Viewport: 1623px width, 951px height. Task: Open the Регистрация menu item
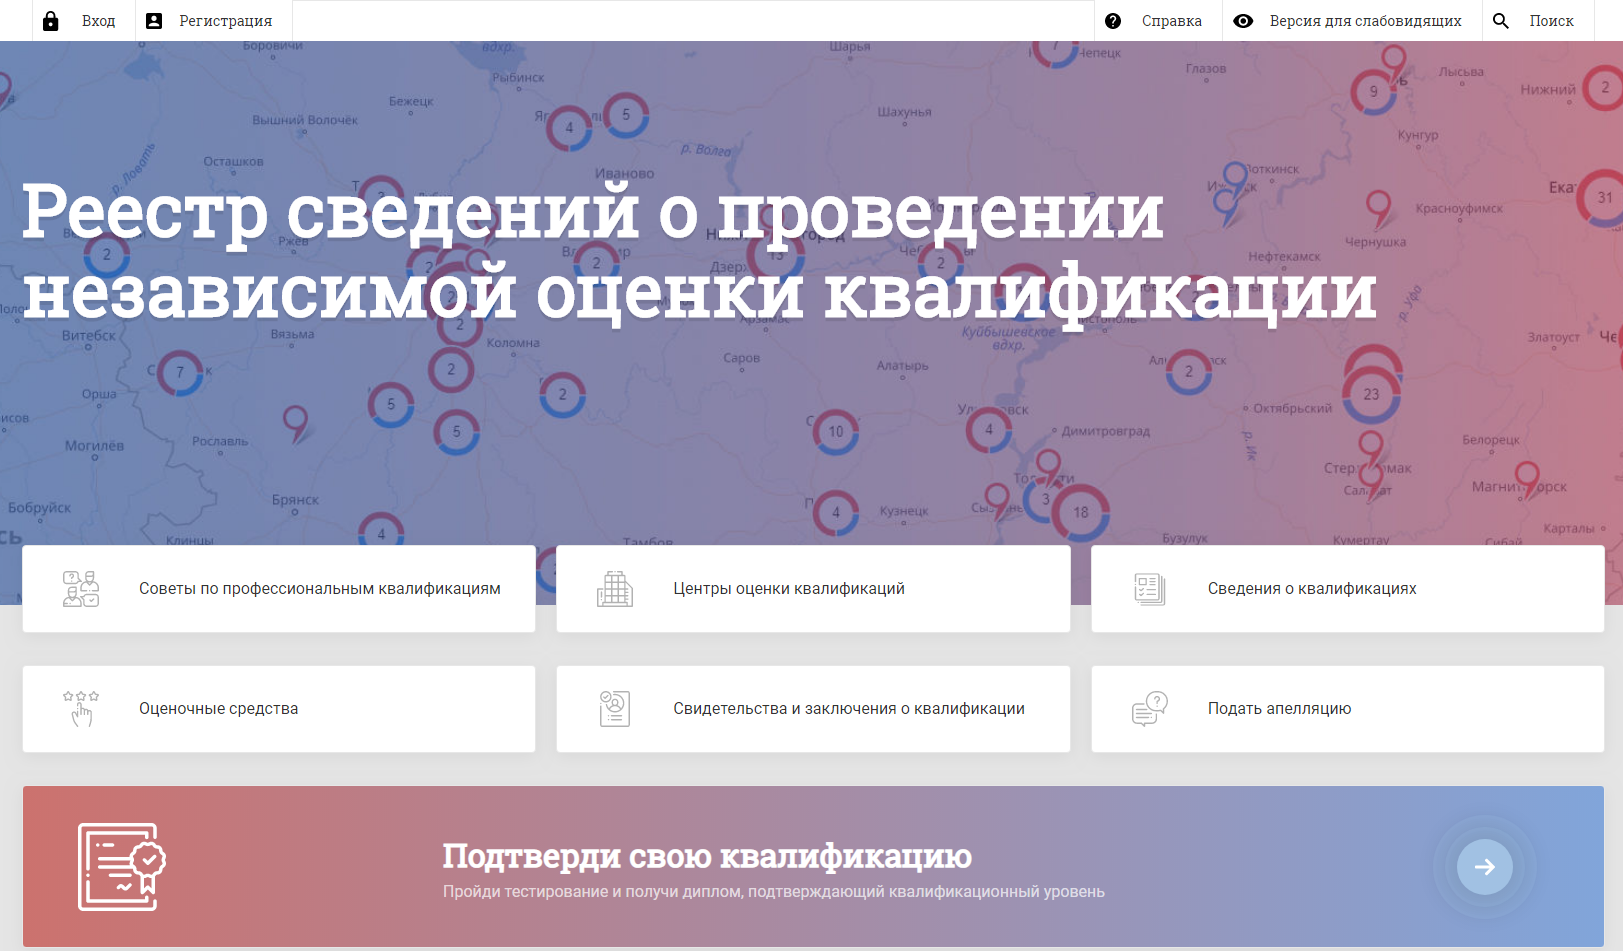click(x=225, y=21)
